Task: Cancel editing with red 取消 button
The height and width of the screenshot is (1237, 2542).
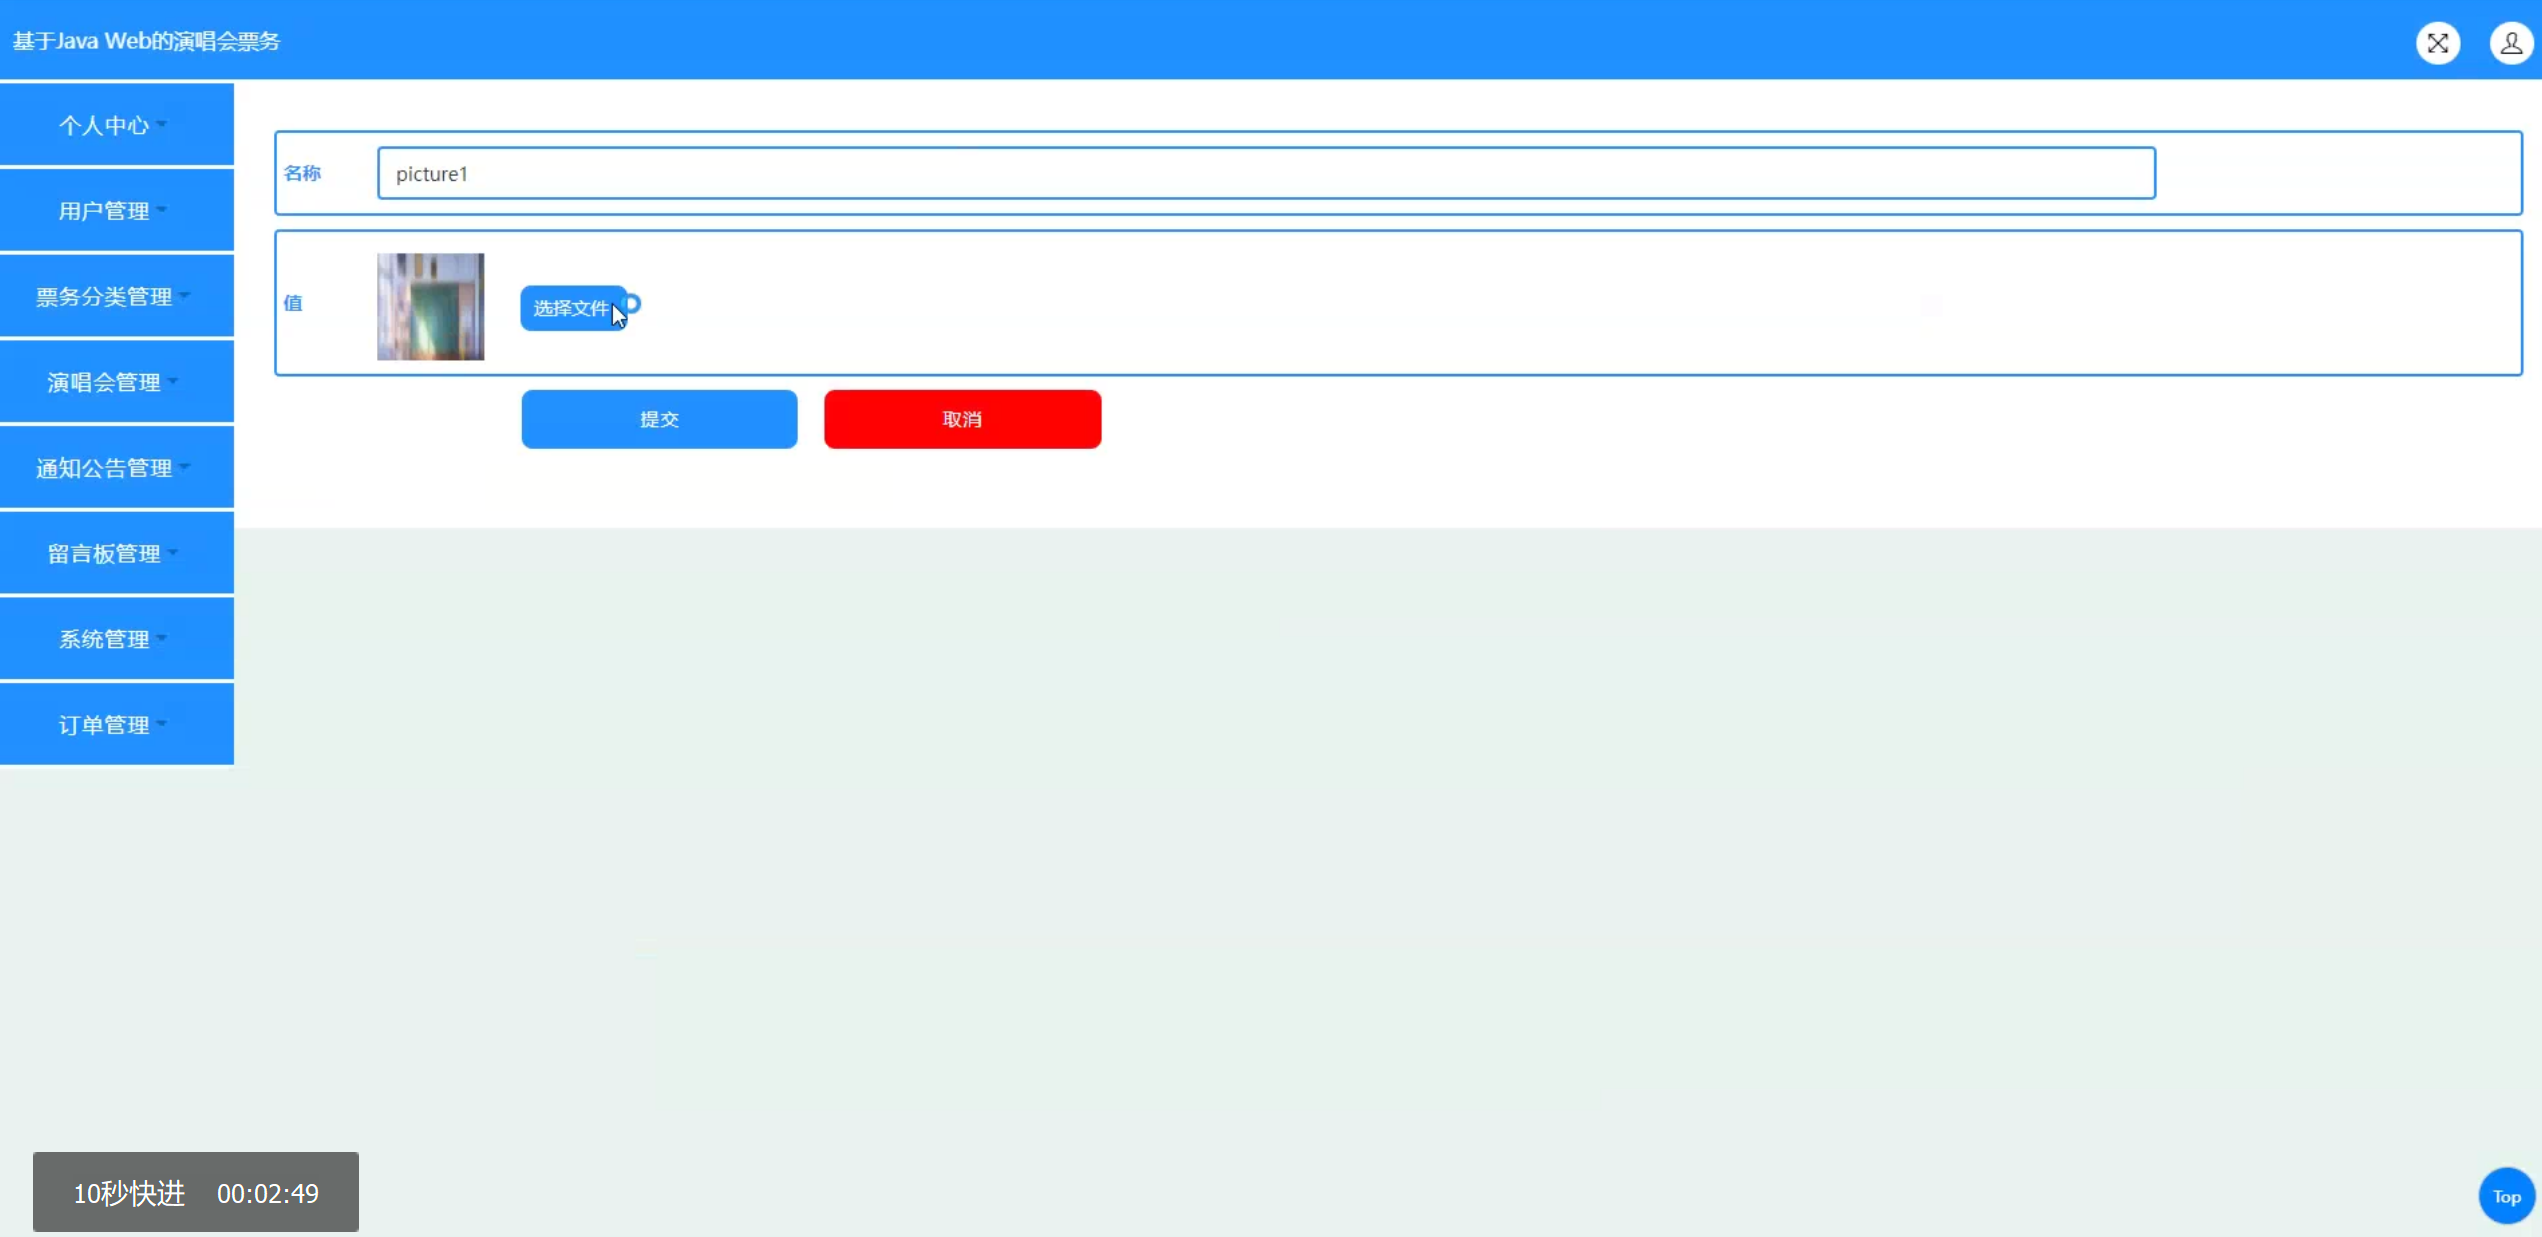Action: [962, 419]
